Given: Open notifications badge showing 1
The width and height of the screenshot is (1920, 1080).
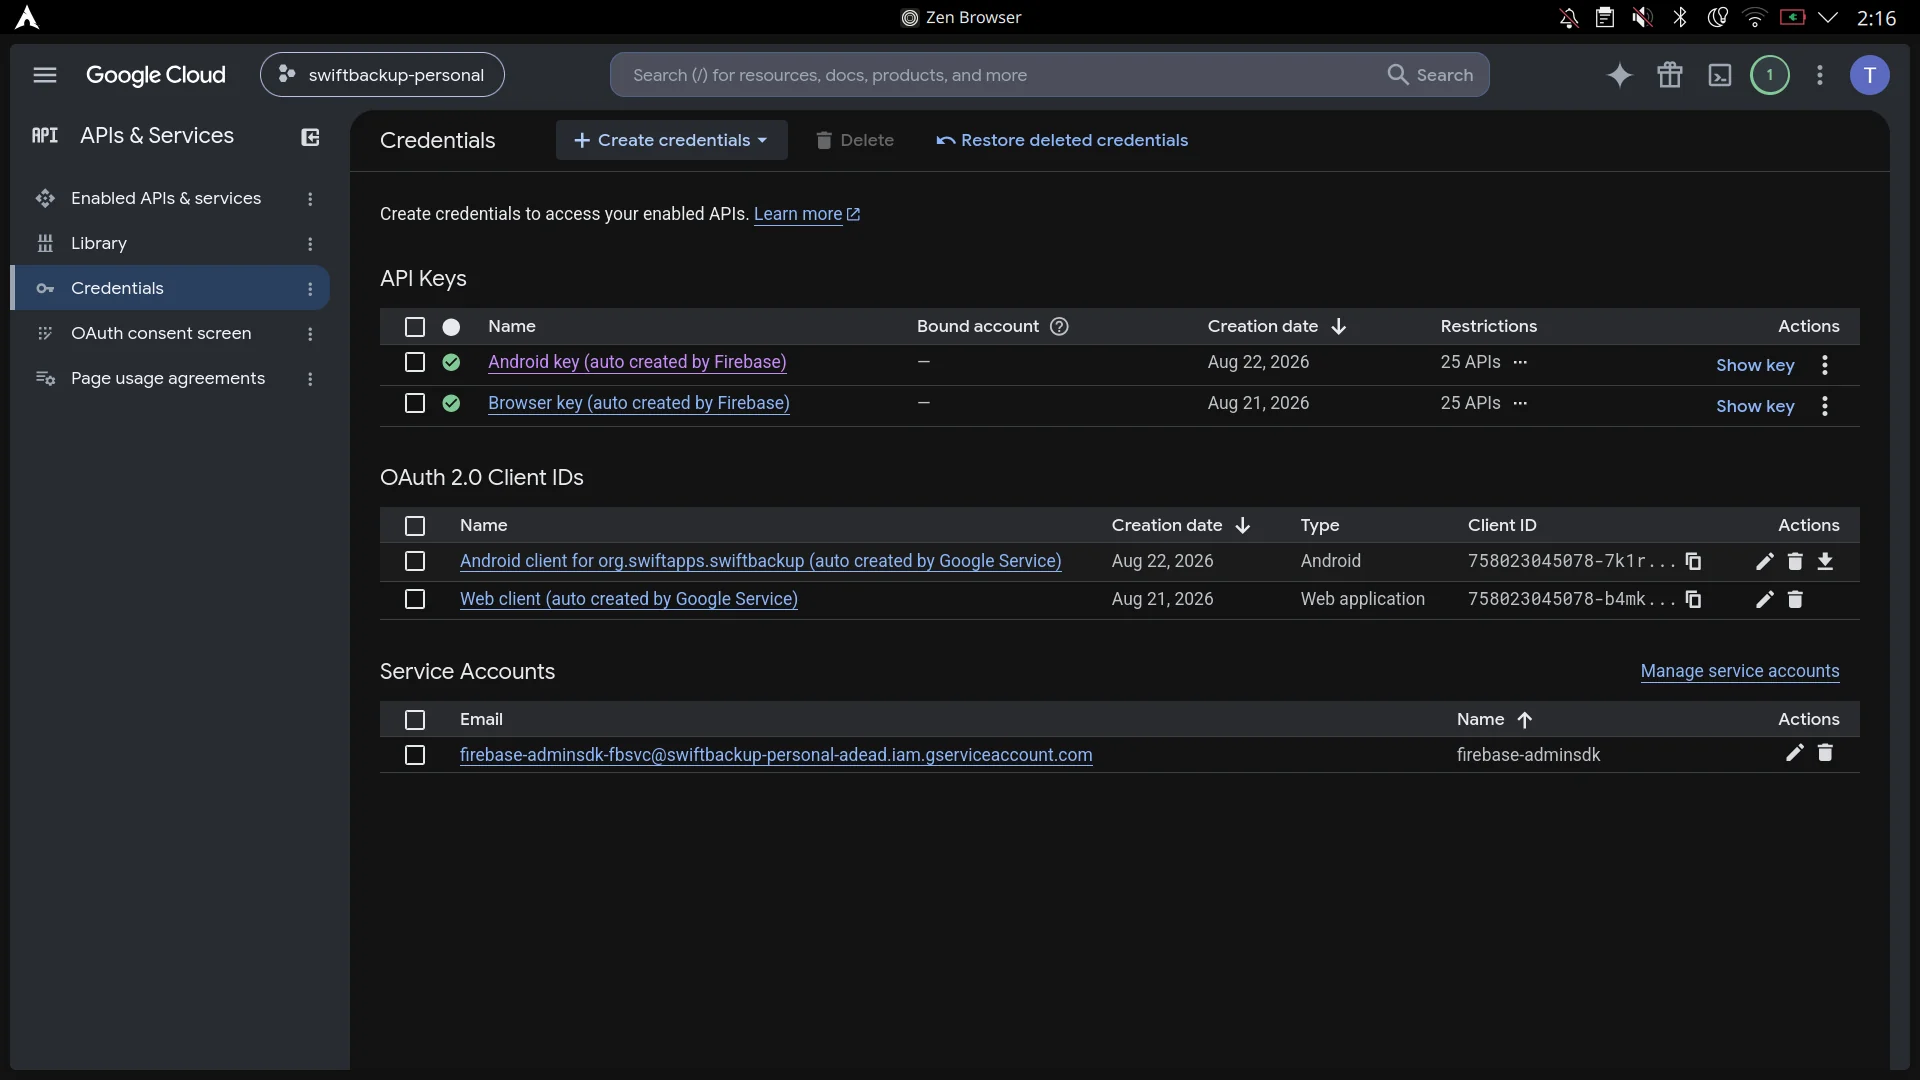Looking at the screenshot, I should [1770, 75].
